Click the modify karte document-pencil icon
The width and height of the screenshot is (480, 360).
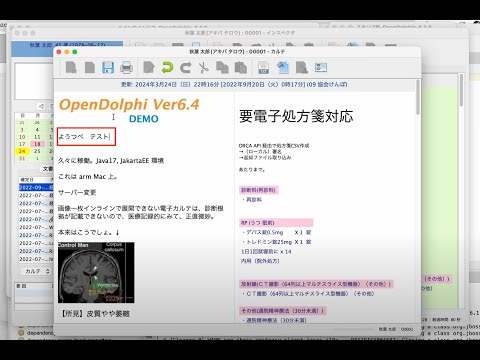(149, 68)
